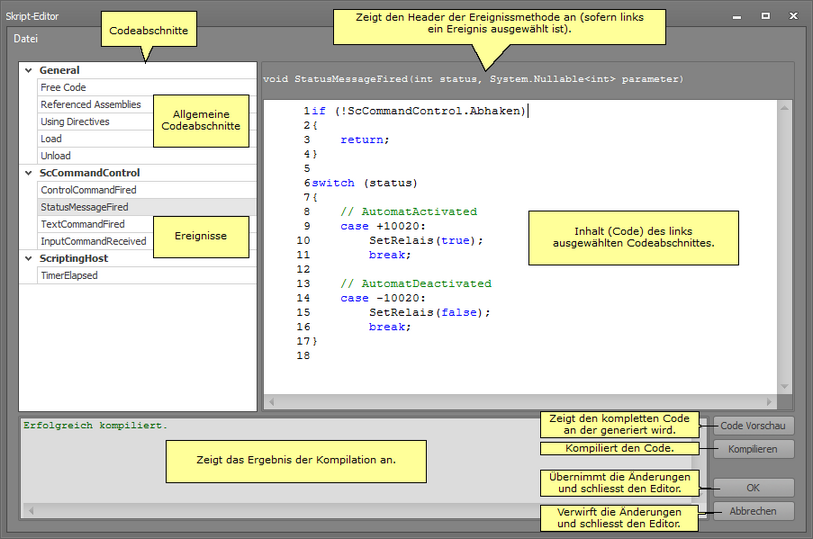
Task: Collapse the ScriptingHost section chevron
Action: (29, 259)
